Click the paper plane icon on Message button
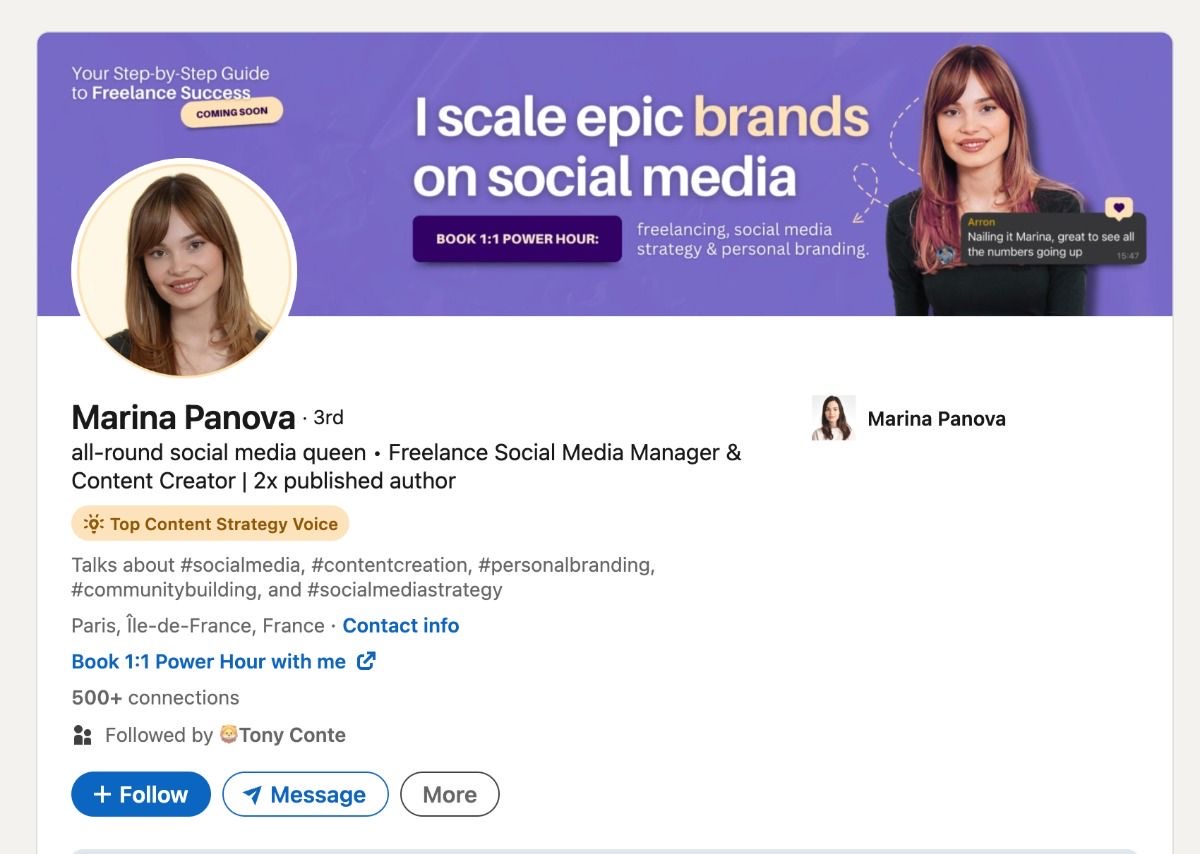The image size is (1200, 854). coord(252,795)
